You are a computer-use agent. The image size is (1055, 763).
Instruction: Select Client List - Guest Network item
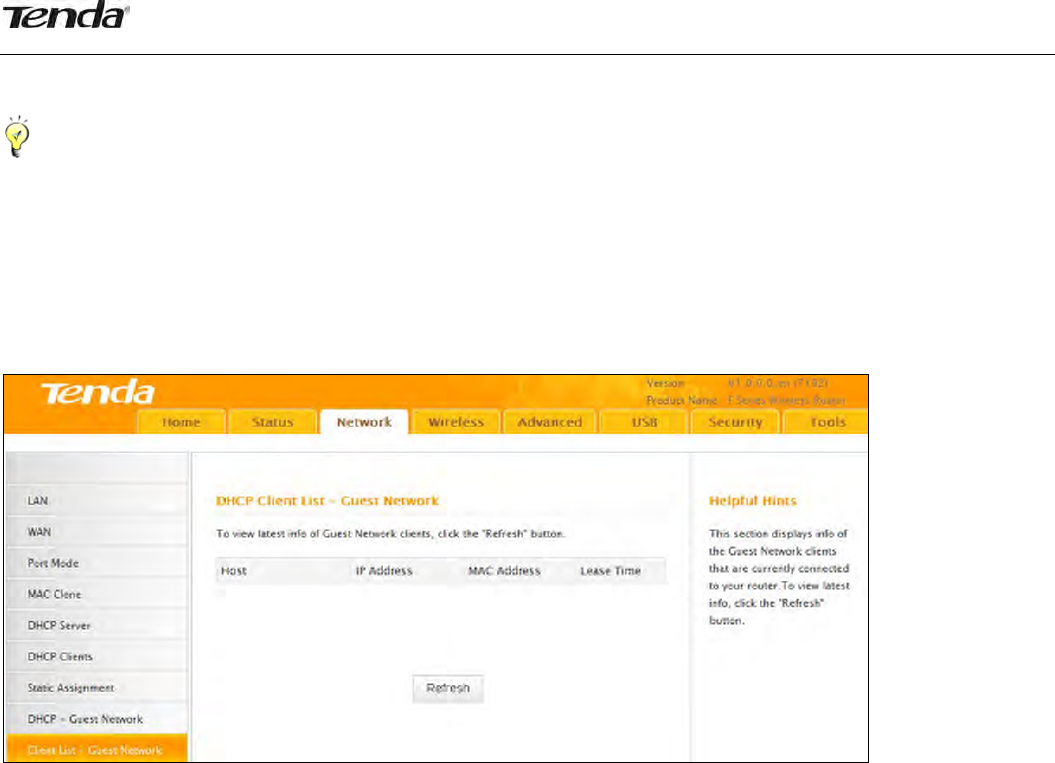[x=97, y=749]
